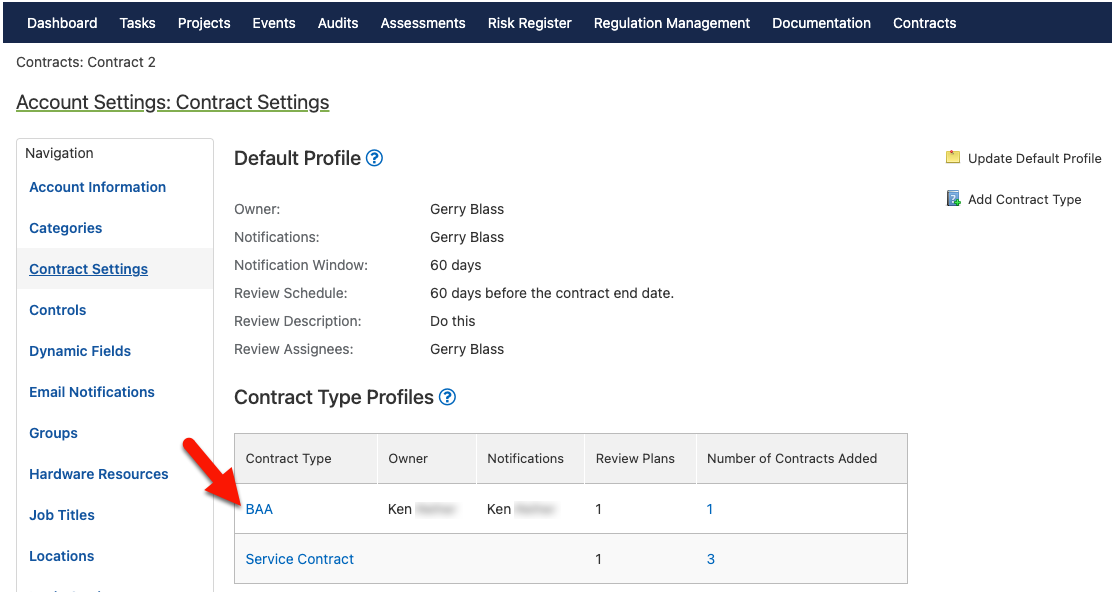1114x595 pixels.
Task: Click the Update Default Profile note icon
Action: point(953,158)
